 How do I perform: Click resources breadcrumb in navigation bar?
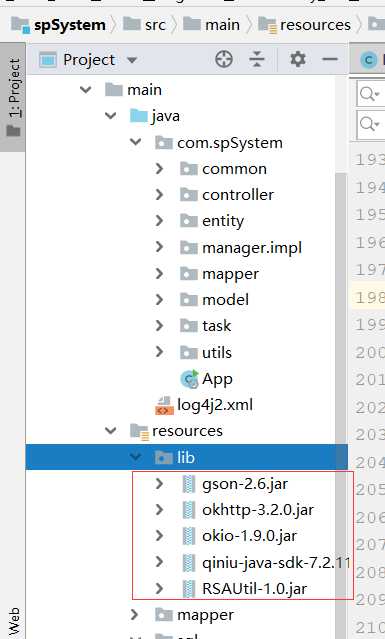305,25
